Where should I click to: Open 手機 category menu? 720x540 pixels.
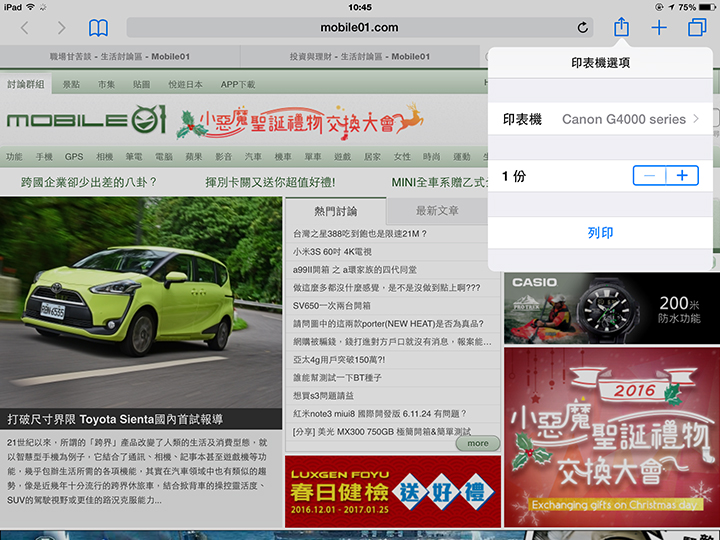44,157
